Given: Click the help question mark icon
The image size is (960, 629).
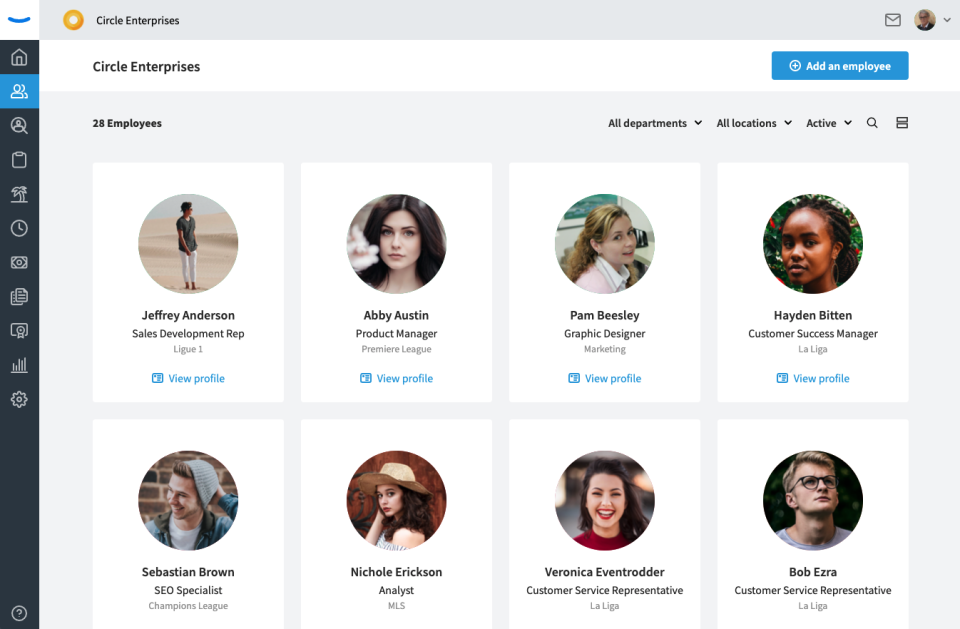Looking at the screenshot, I should [x=19, y=613].
